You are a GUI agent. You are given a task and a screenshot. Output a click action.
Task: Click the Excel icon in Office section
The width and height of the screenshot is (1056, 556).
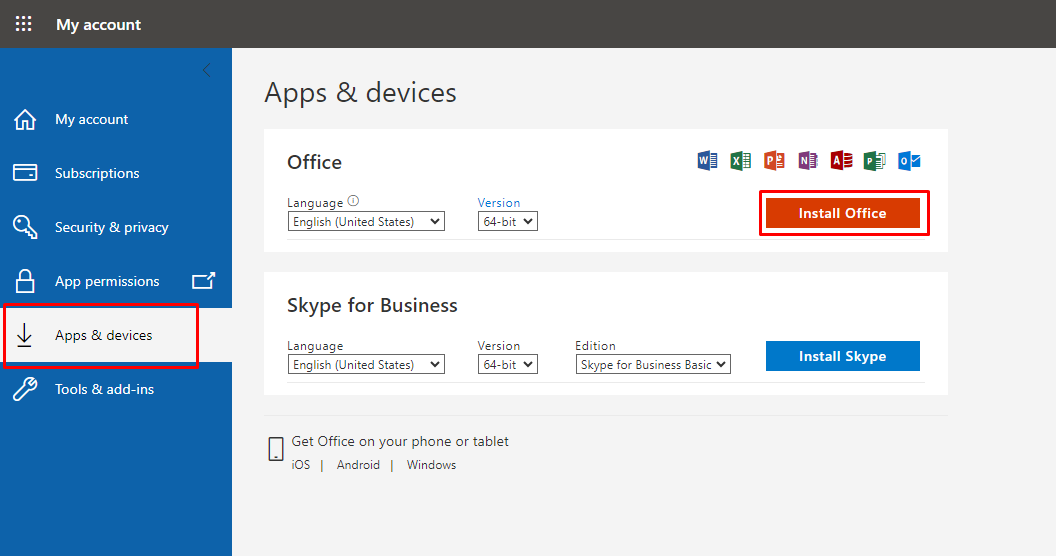pyautogui.click(x=740, y=160)
